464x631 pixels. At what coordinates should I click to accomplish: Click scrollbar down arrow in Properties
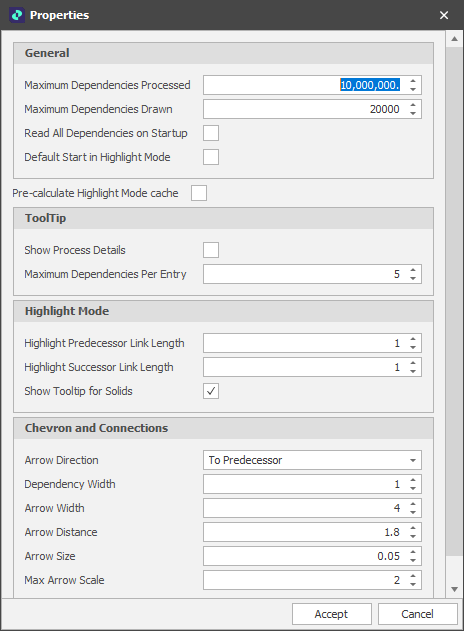455,590
